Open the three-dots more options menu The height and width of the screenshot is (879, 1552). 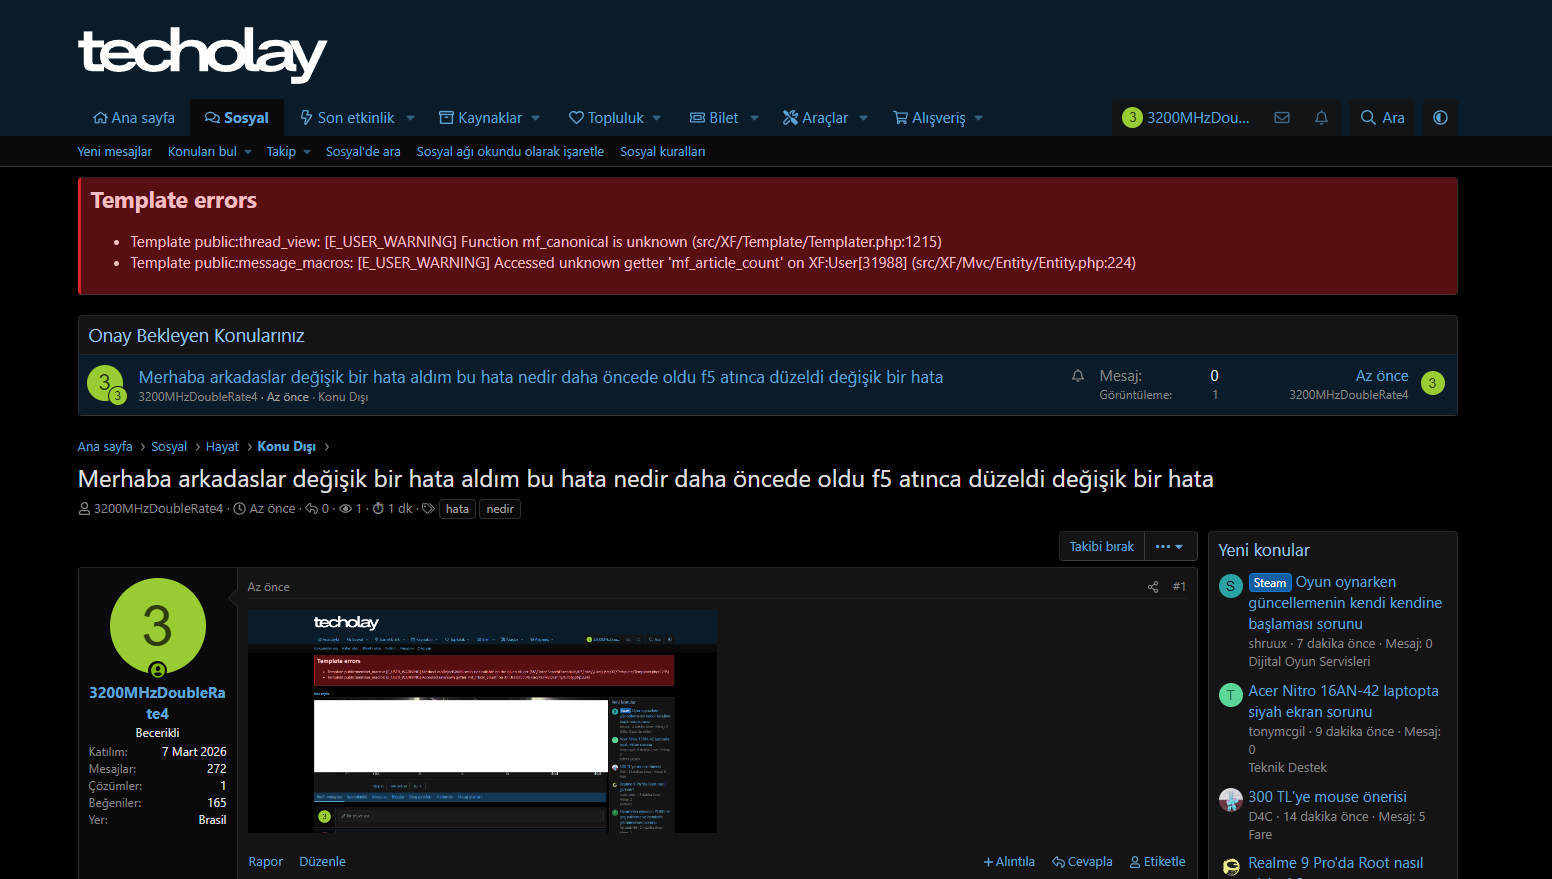coord(1170,547)
